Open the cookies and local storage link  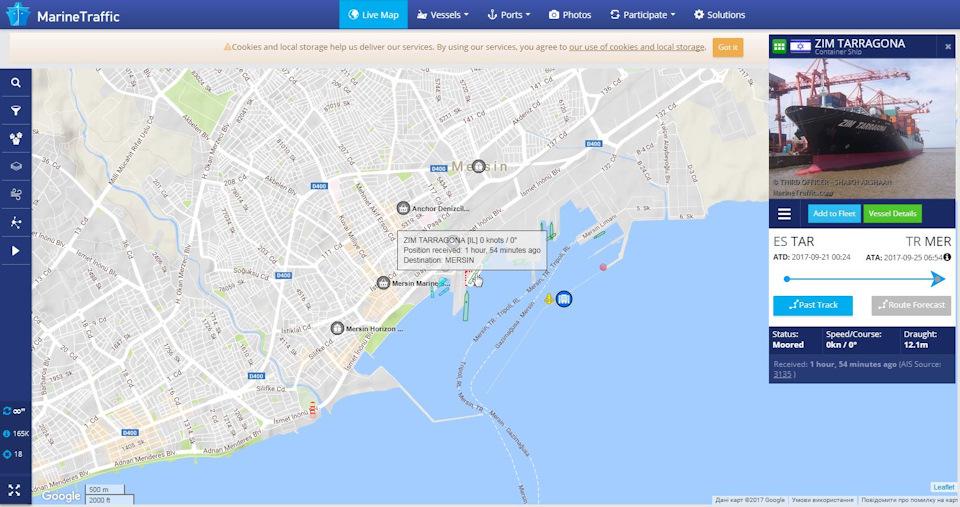[637, 47]
